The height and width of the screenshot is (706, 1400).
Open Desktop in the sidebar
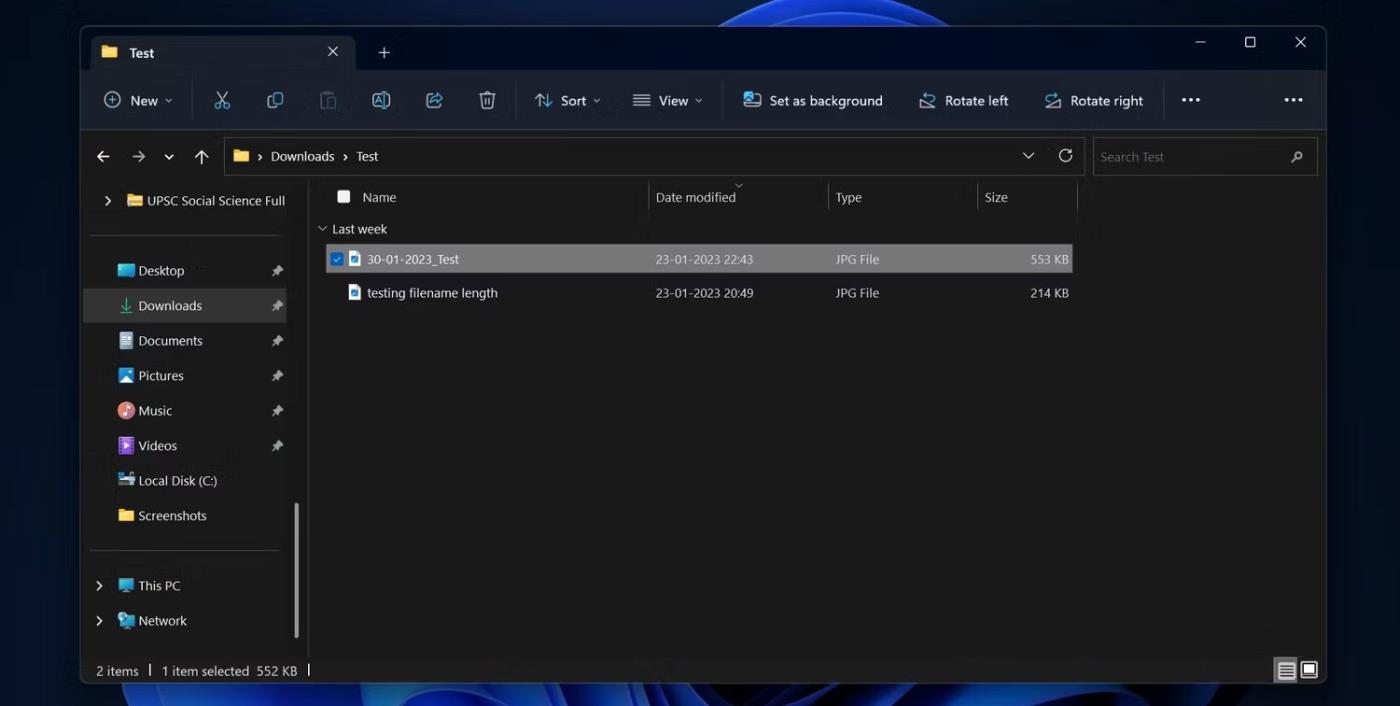[161, 271]
